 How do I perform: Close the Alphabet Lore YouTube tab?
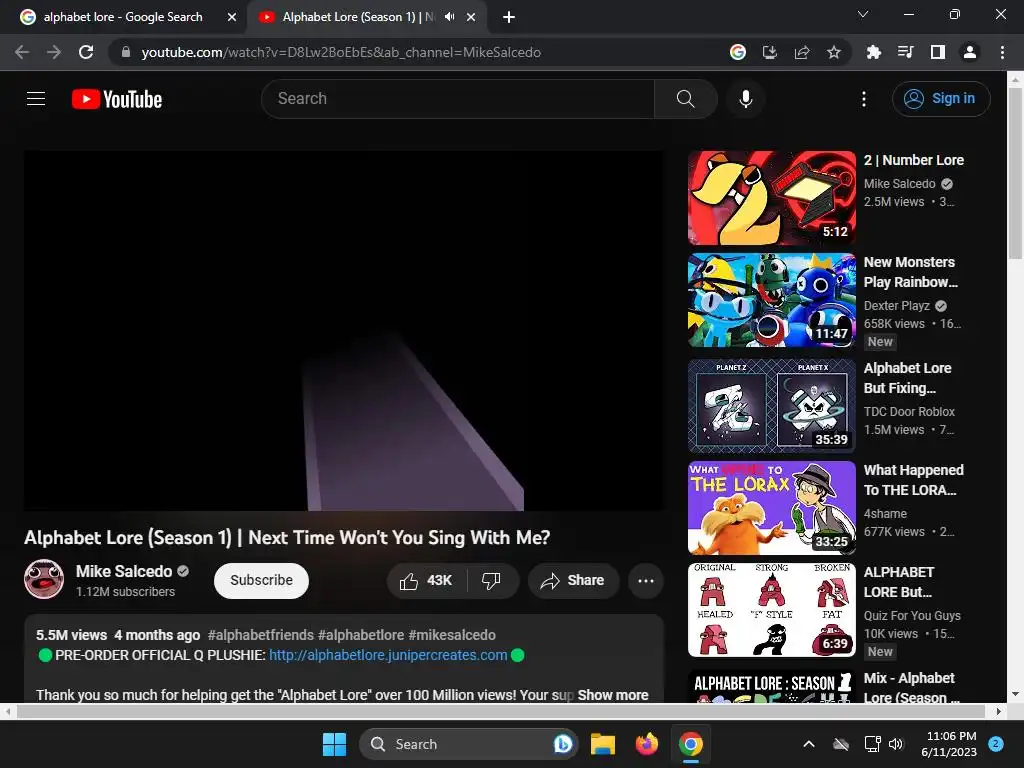471,18
